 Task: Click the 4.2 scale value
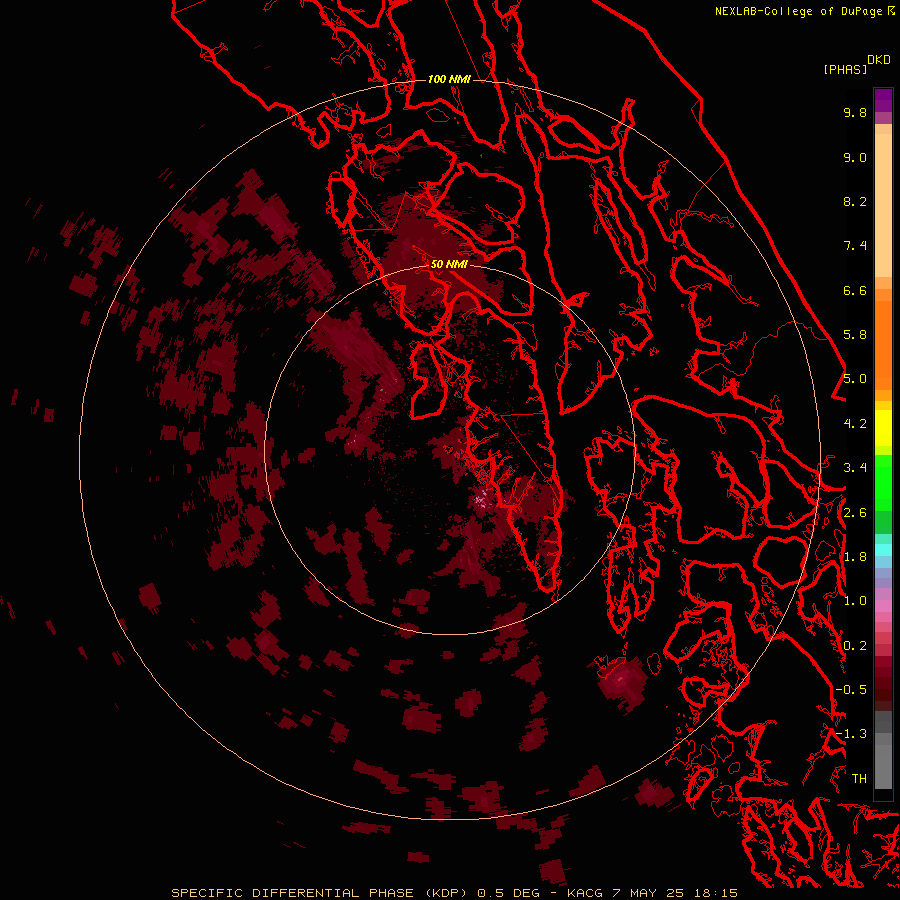point(855,424)
